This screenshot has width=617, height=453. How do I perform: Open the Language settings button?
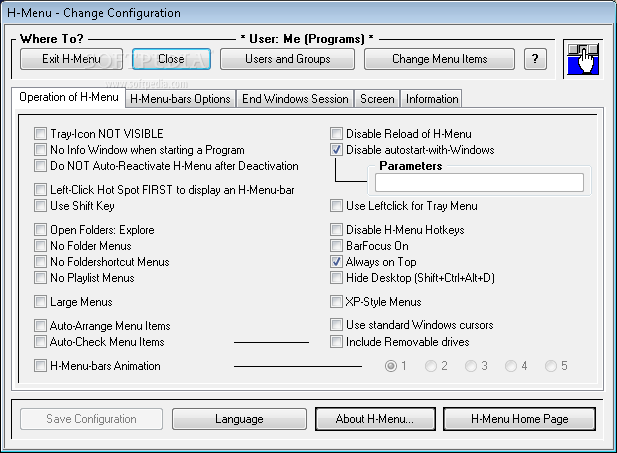[239, 419]
